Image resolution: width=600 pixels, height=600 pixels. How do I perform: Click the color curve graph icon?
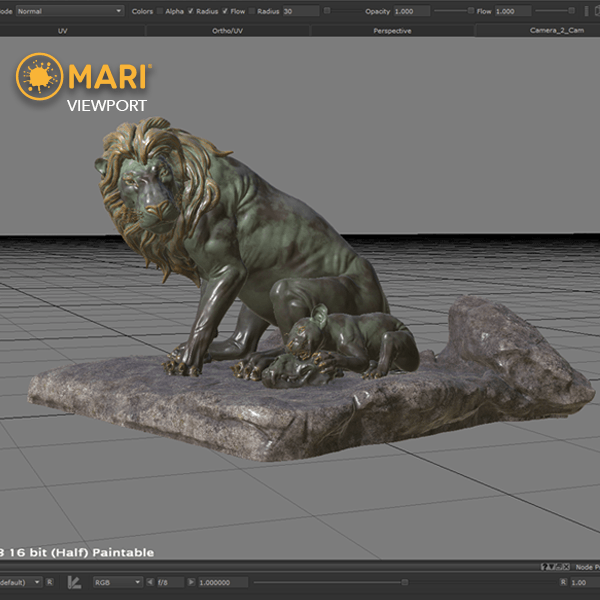74,582
